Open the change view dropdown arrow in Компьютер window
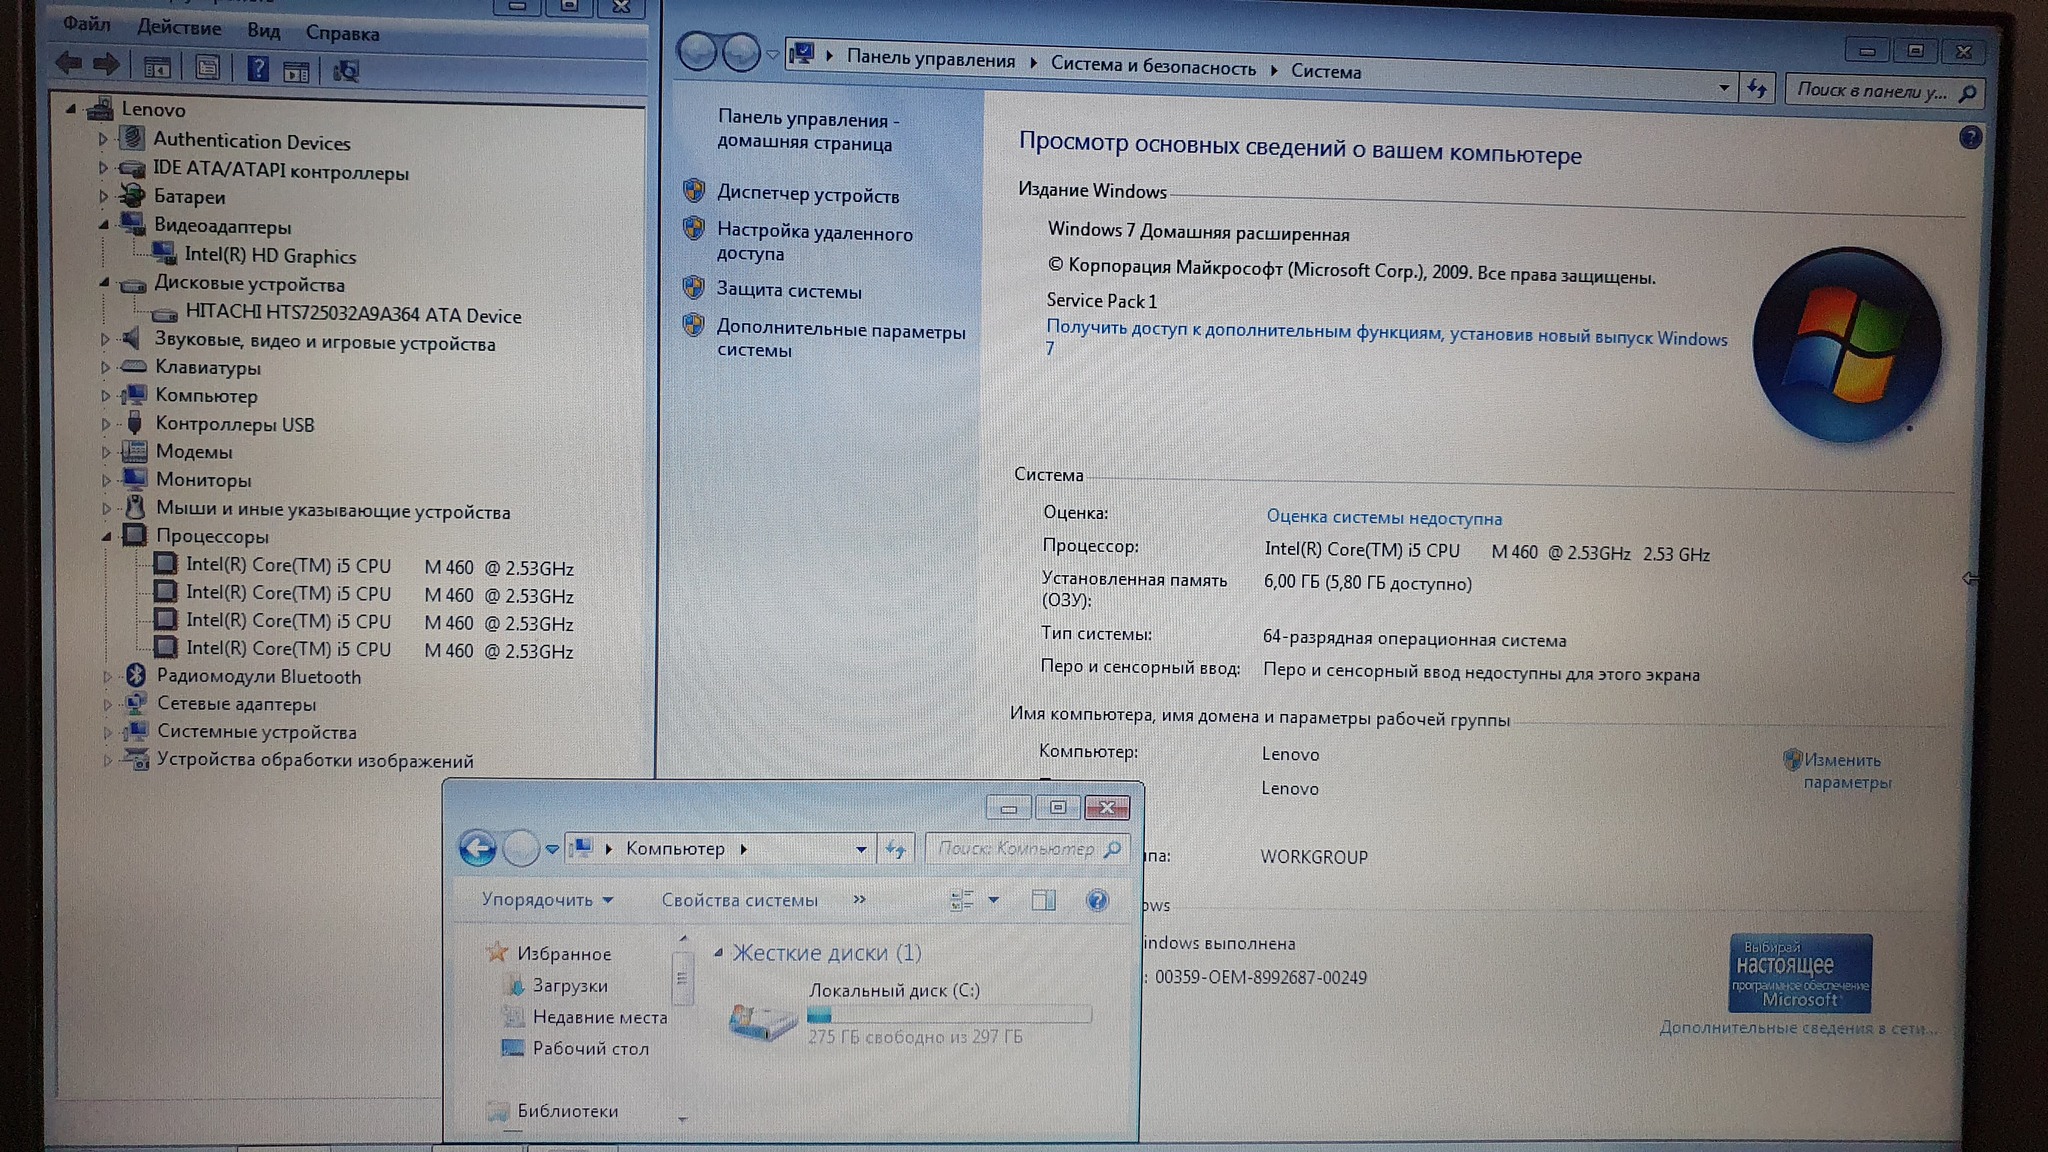Viewport: 2048px width, 1152px height. coord(993,900)
